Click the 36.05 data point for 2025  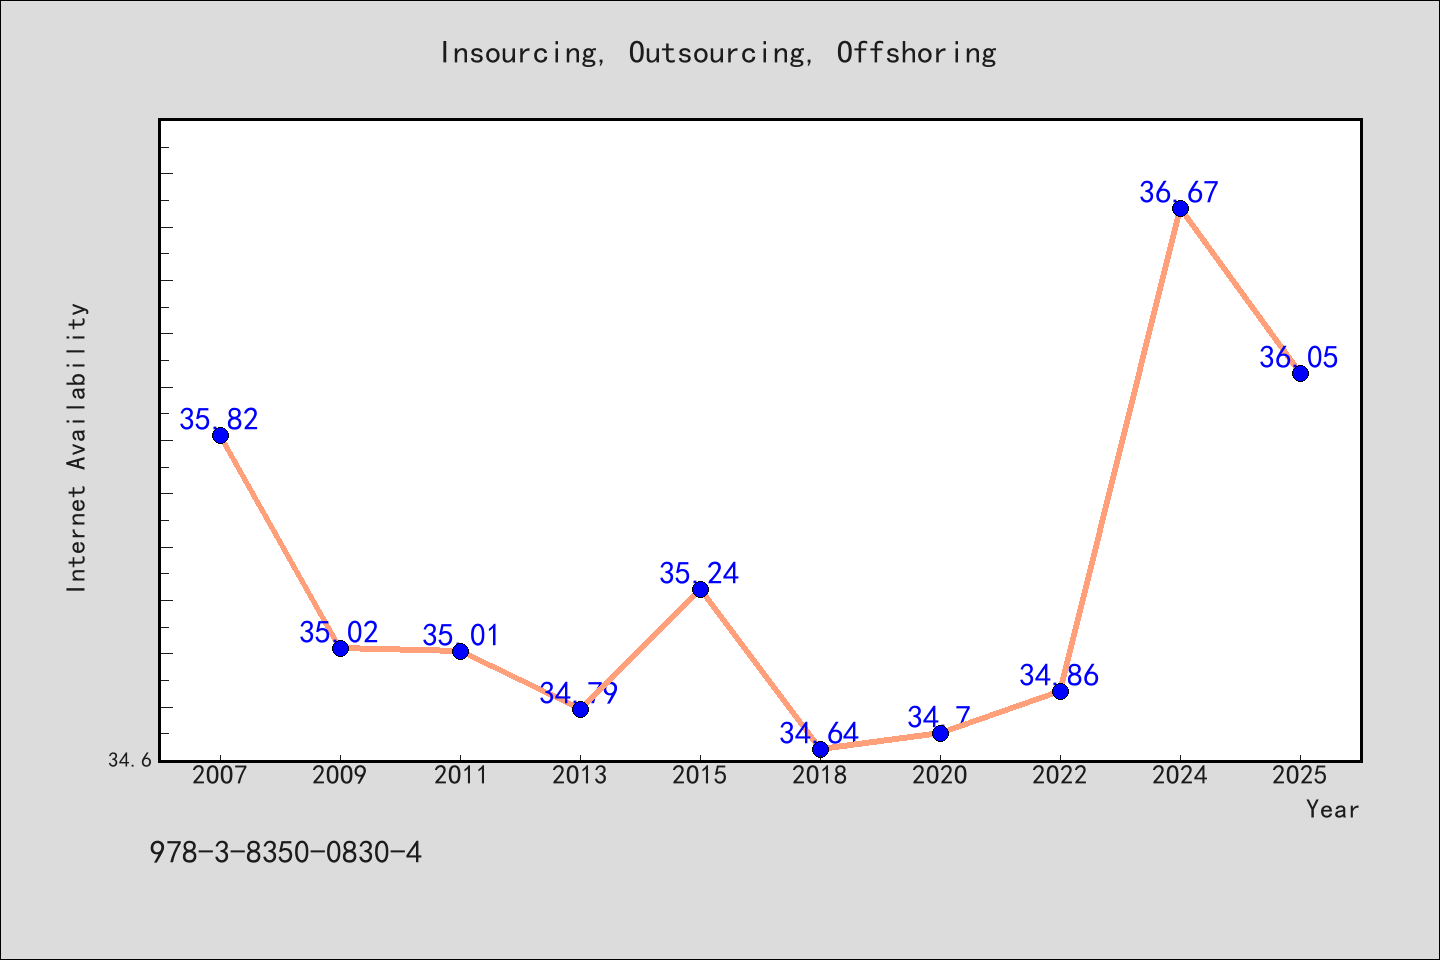click(x=1300, y=373)
